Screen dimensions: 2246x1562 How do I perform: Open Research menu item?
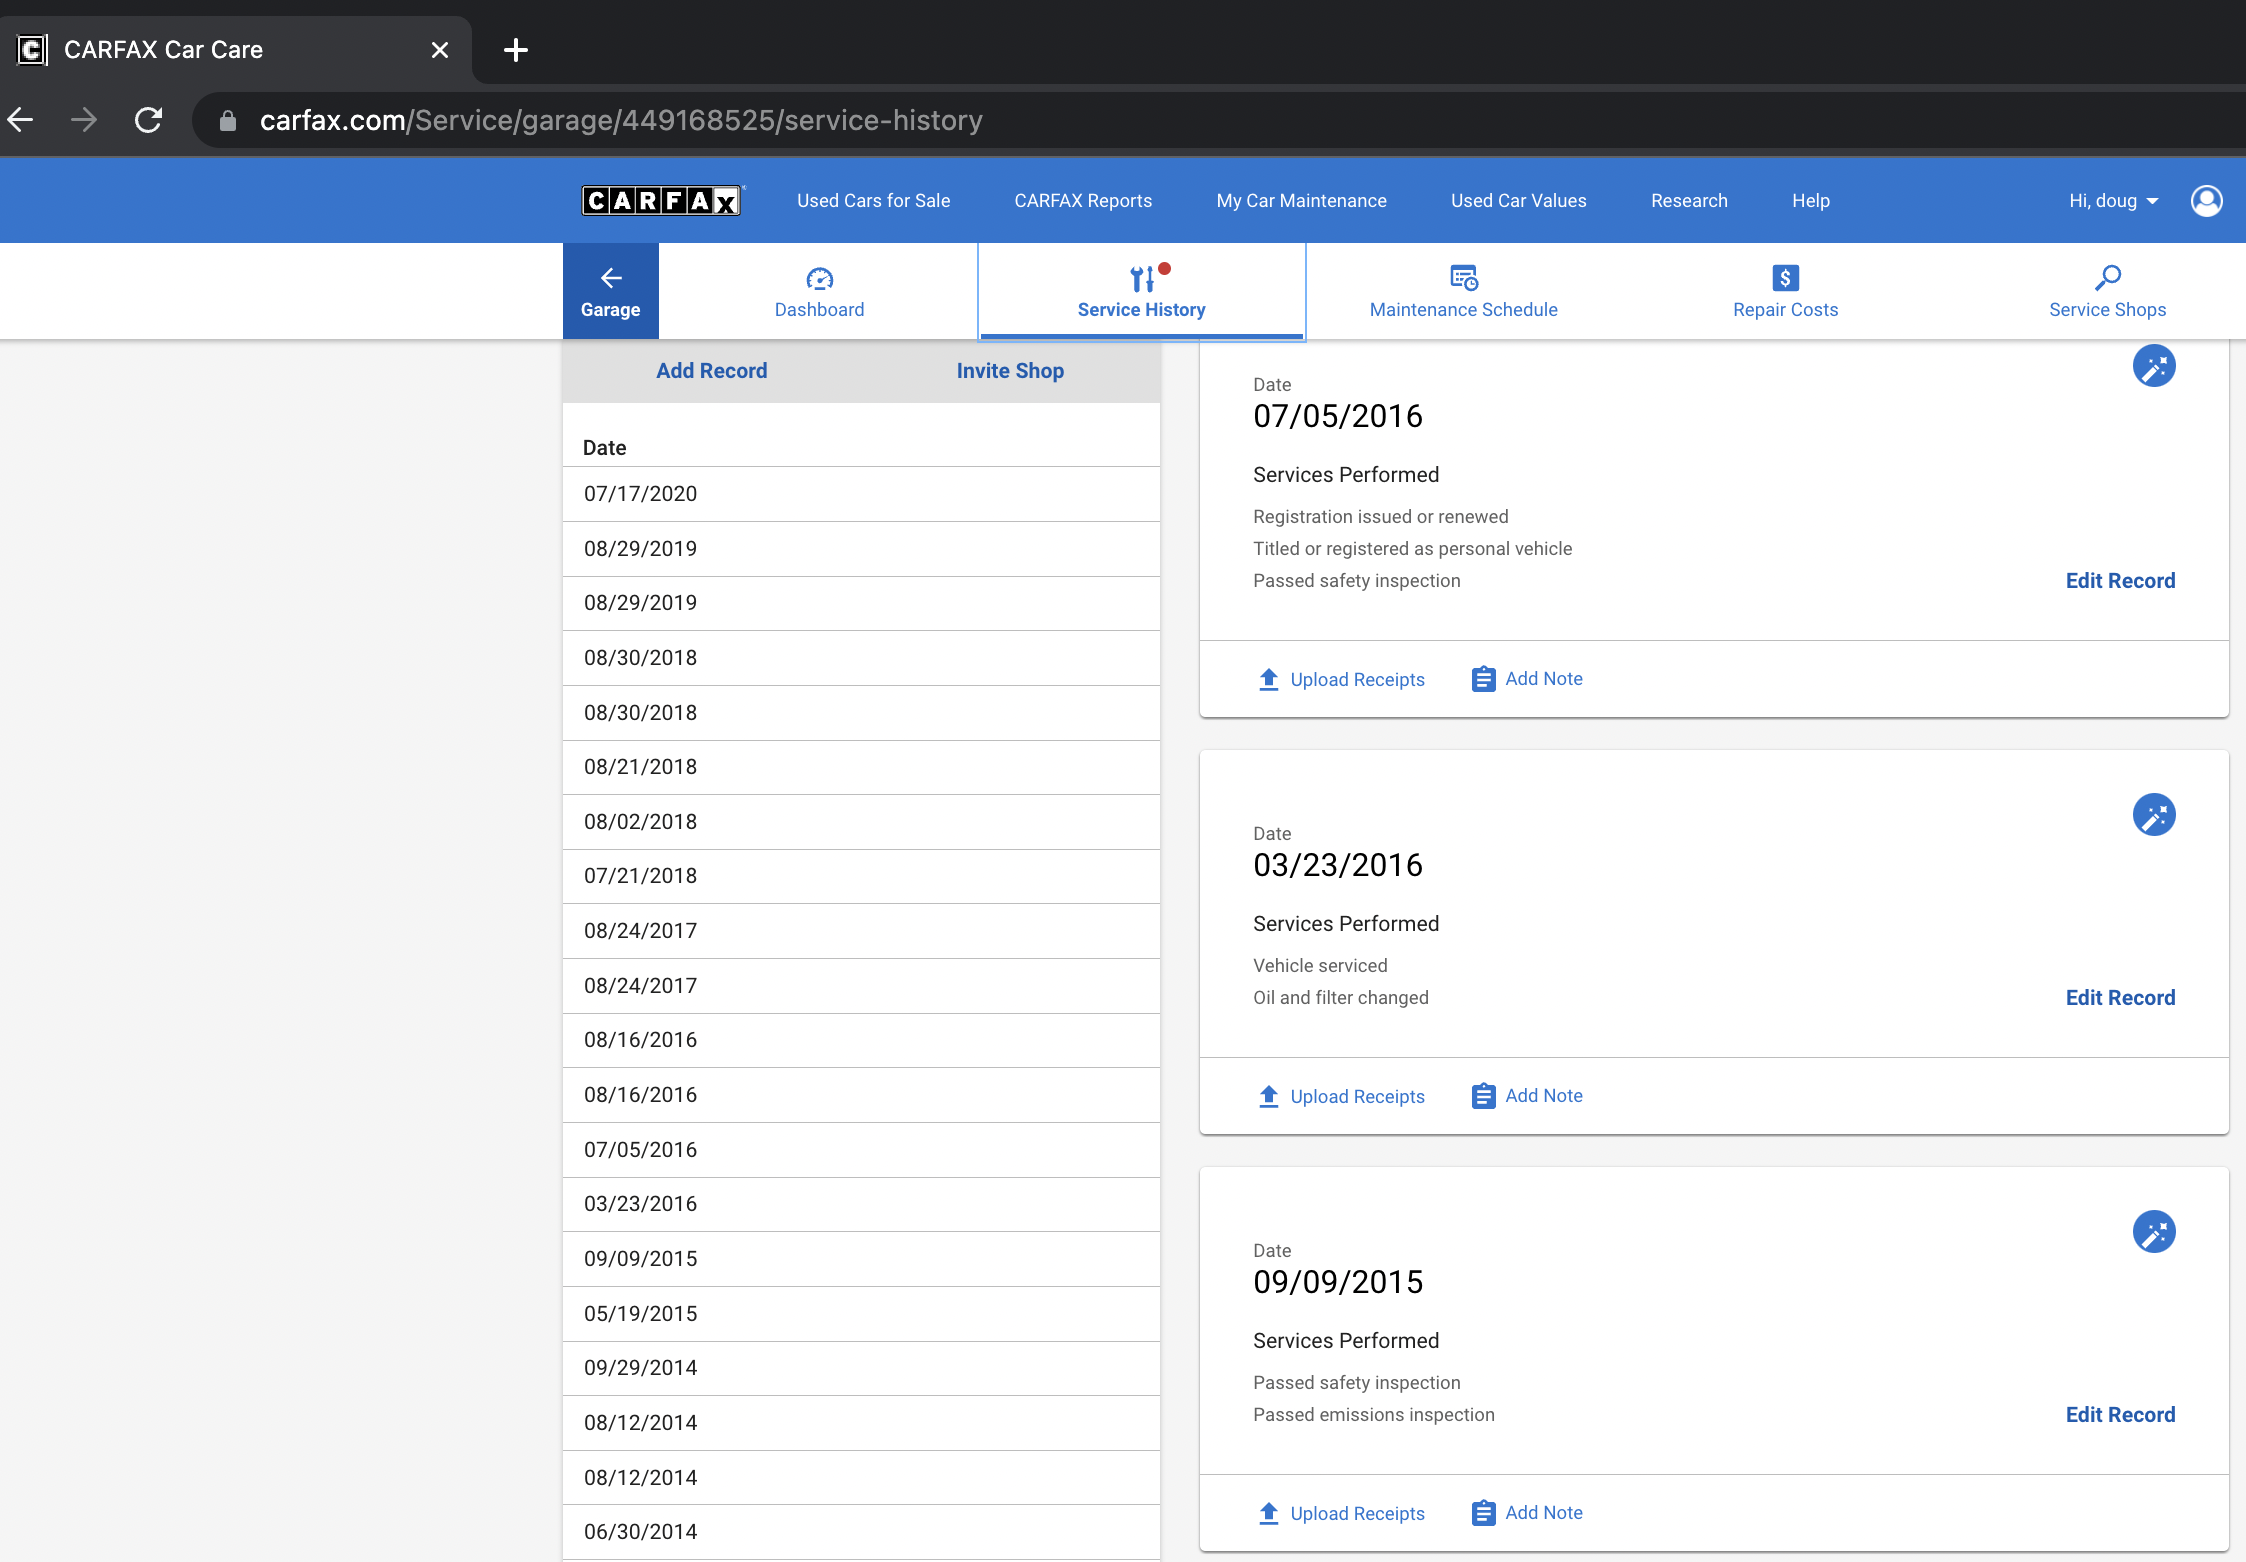point(1689,201)
